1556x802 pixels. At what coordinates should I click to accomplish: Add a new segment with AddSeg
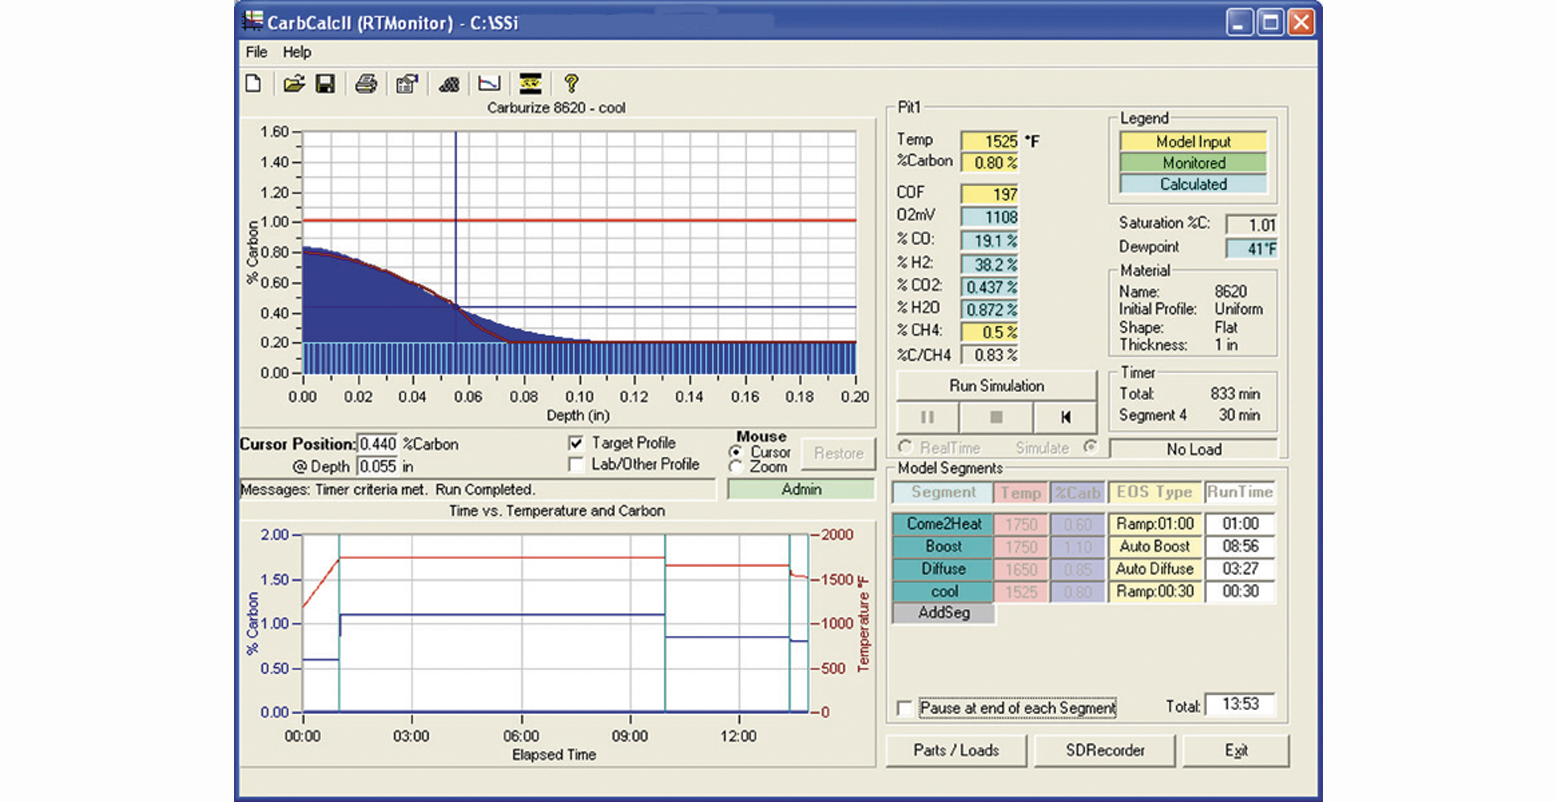(943, 613)
